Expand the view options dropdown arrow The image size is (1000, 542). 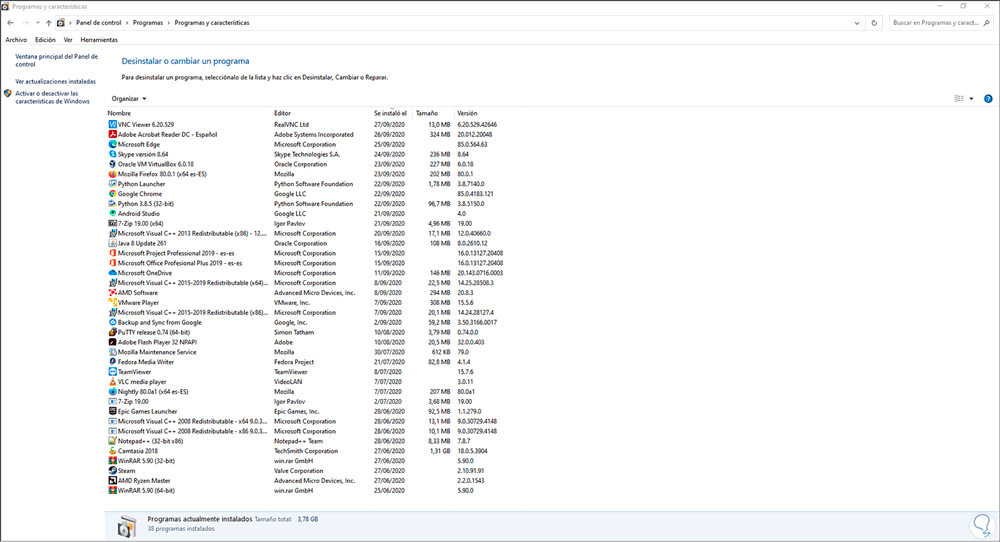pyautogui.click(x=971, y=99)
